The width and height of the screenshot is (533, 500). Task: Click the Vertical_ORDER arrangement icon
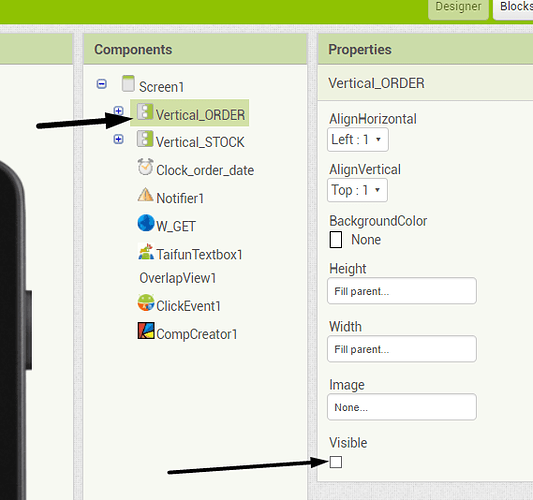click(145, 111)
